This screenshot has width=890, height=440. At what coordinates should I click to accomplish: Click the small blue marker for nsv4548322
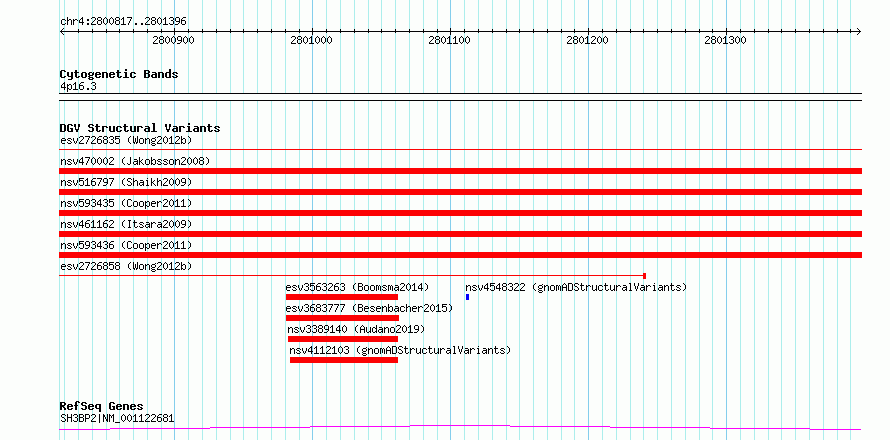[467, 297]
